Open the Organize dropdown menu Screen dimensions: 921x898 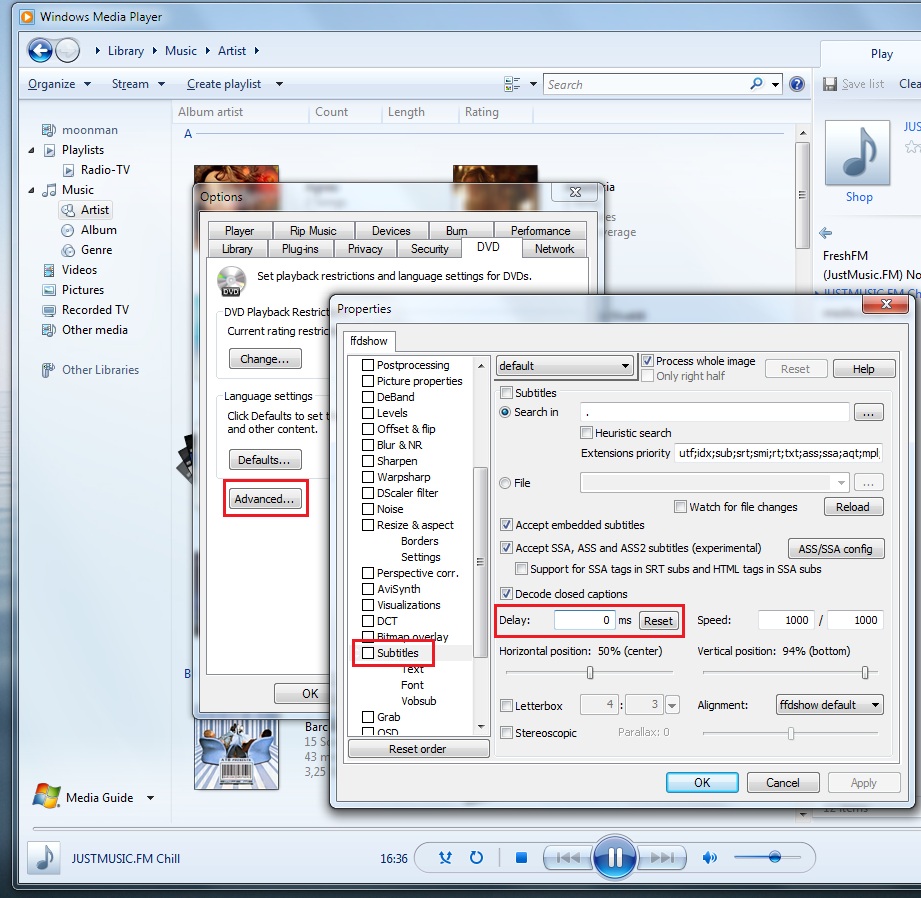59,84
